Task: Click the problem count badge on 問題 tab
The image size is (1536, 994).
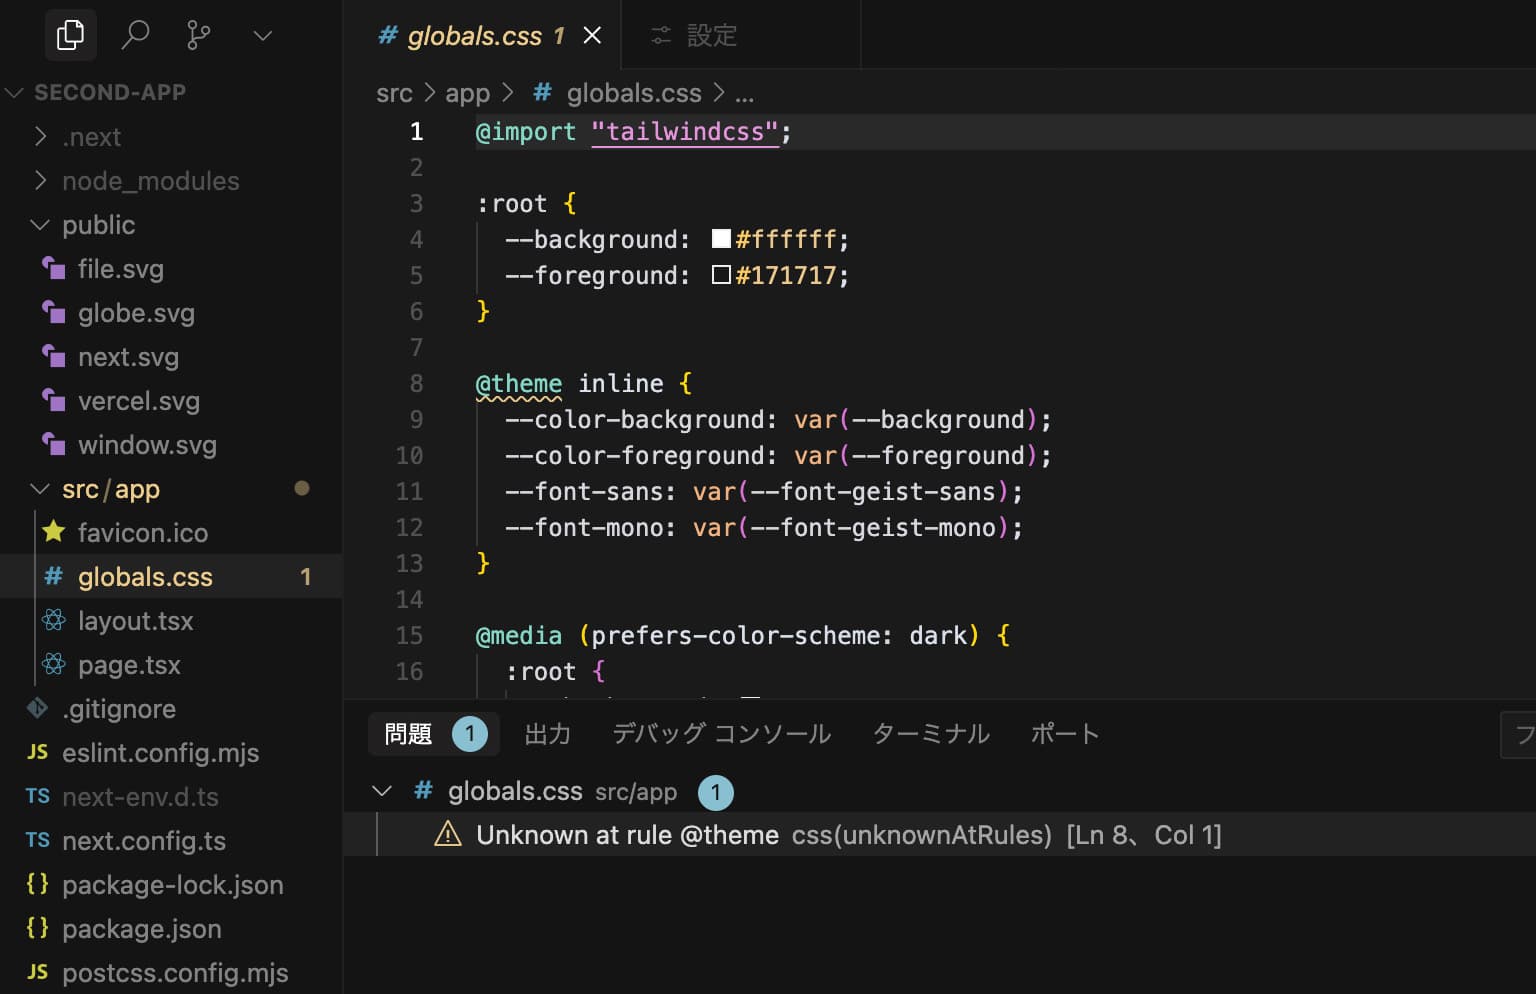Action: pos(470,734)
